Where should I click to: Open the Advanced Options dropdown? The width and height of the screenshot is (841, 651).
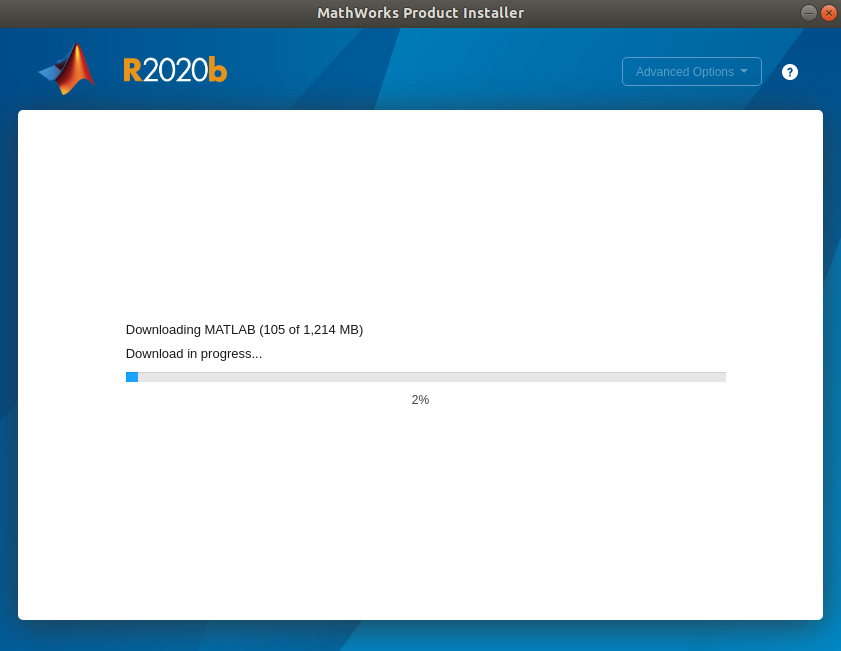pyautogui.click(x=691, y=71)
